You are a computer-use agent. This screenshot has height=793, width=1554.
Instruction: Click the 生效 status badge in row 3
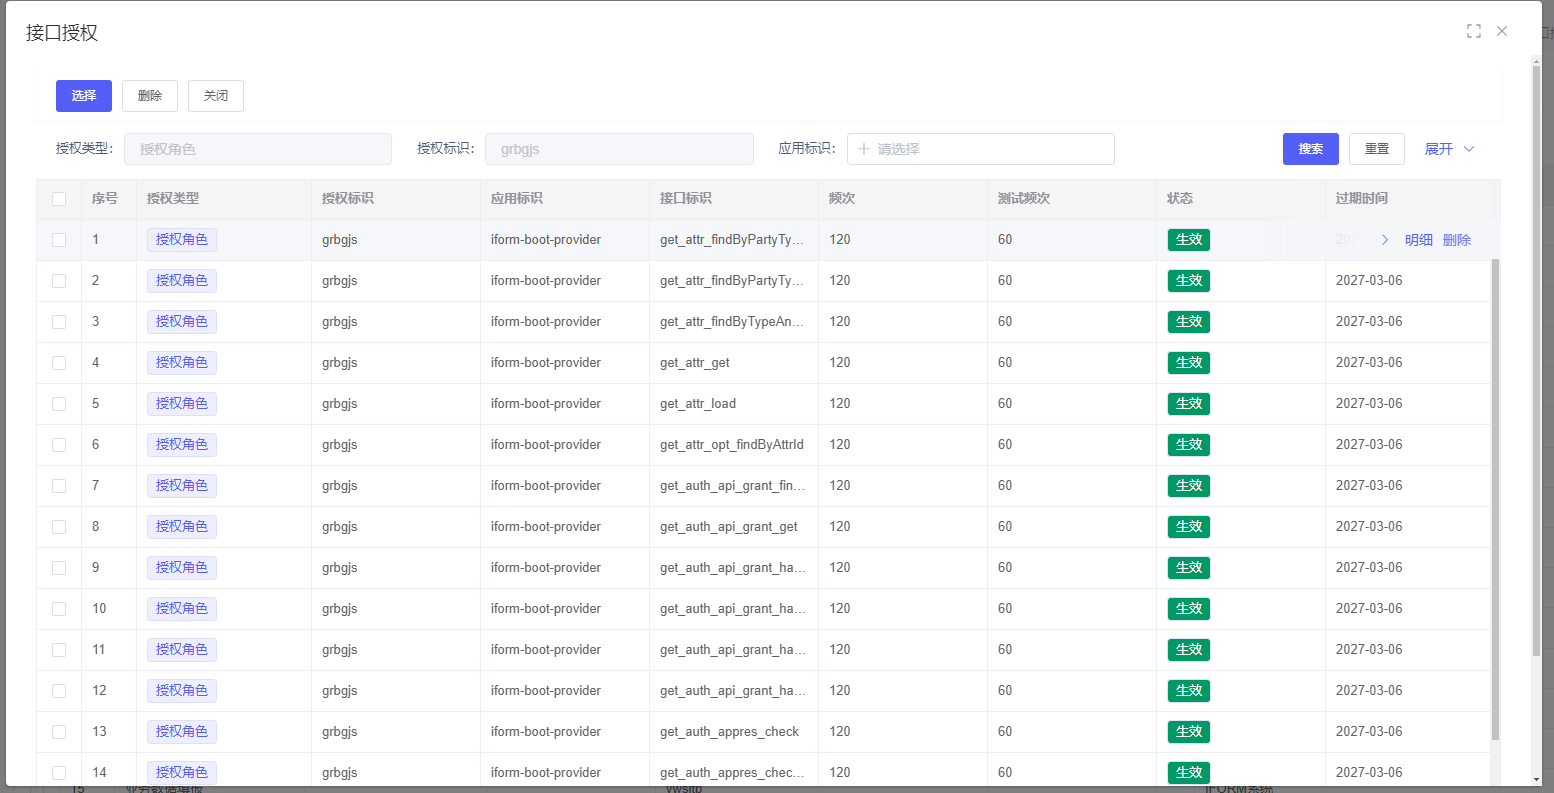(x=1188, y=322)
